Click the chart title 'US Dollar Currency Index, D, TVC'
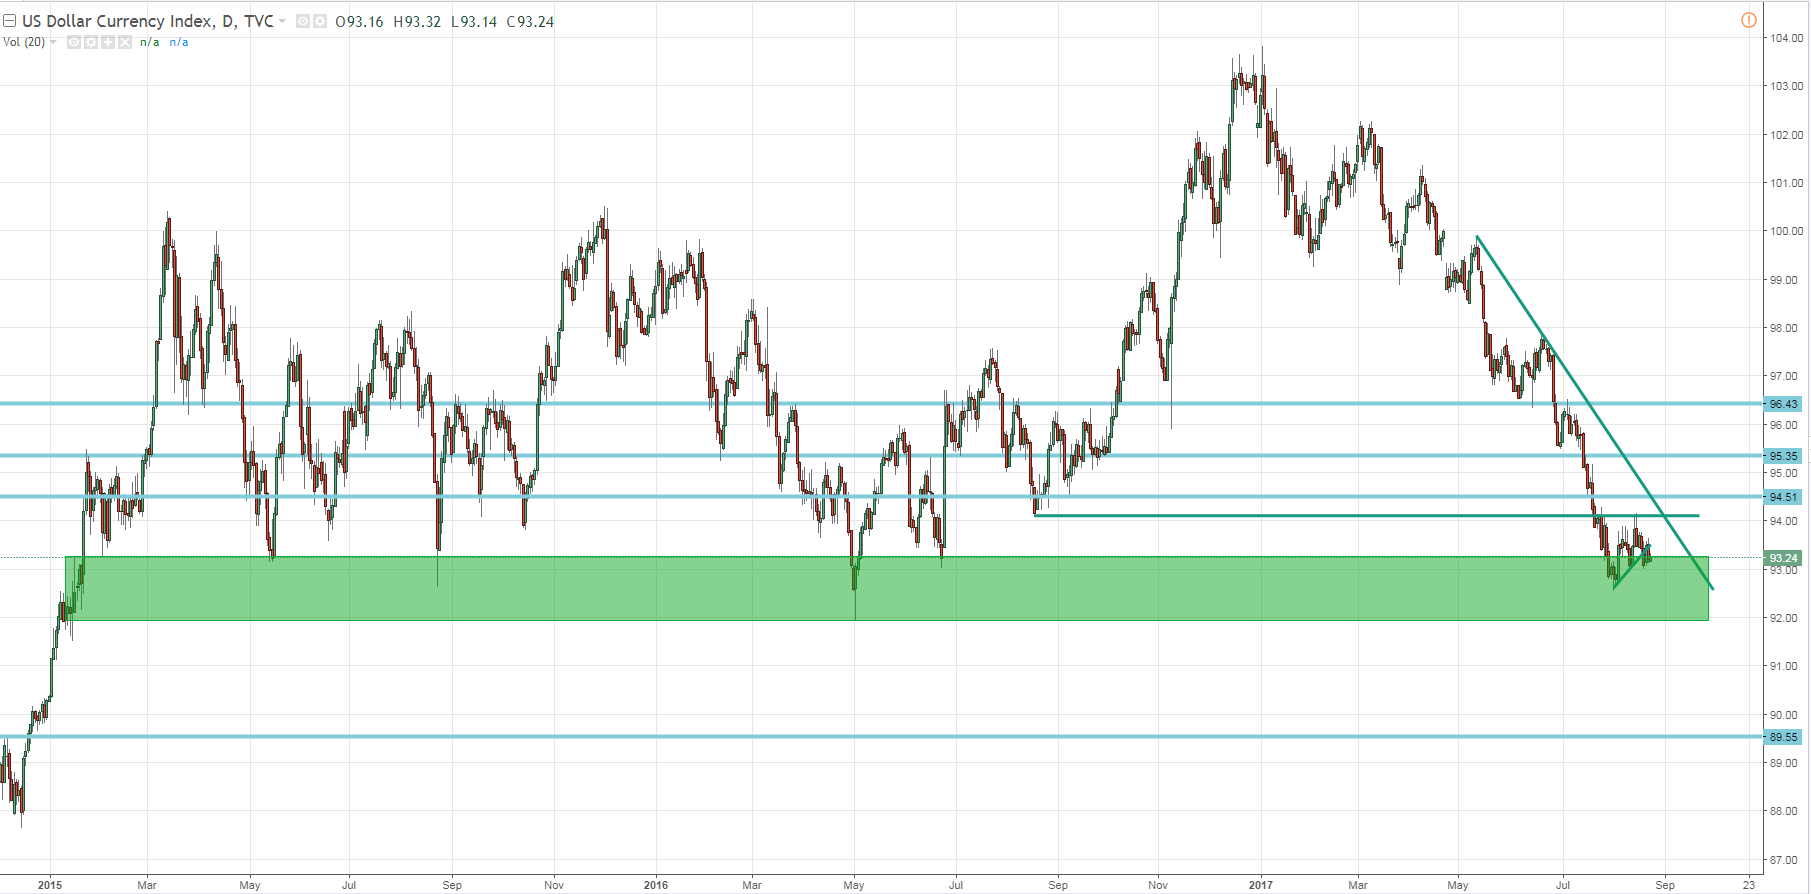 coord(148,21)
